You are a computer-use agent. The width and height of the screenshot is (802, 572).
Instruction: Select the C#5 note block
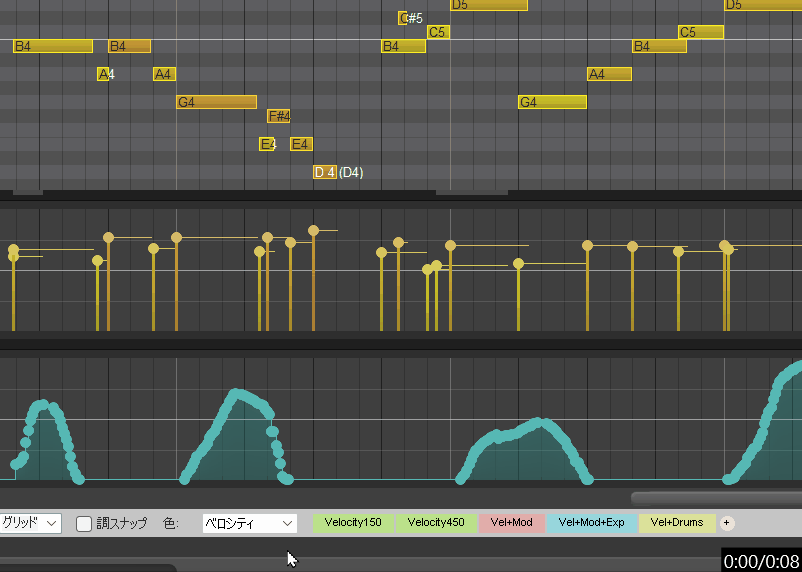pyautogui.click(x=403, y=18)
